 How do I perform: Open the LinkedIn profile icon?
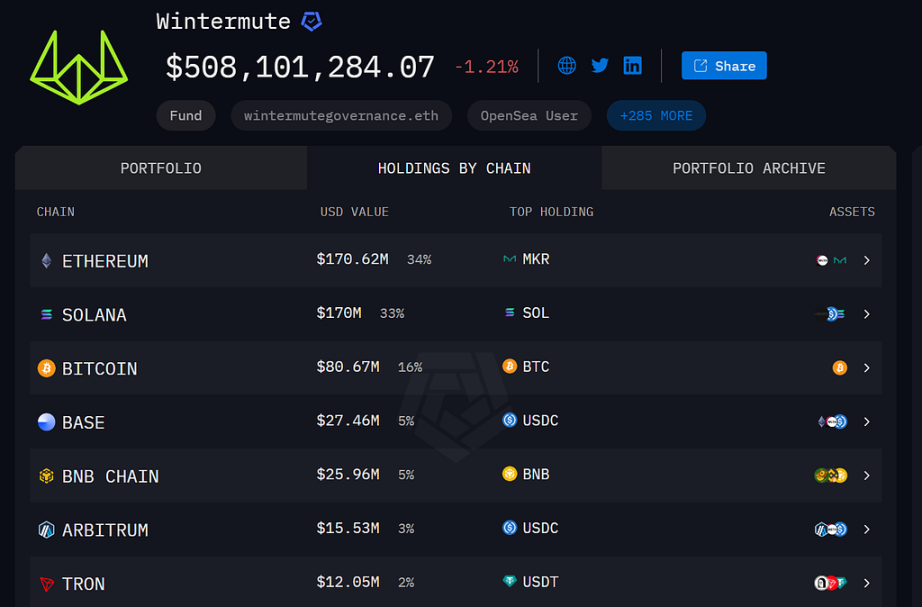(633, 66)
